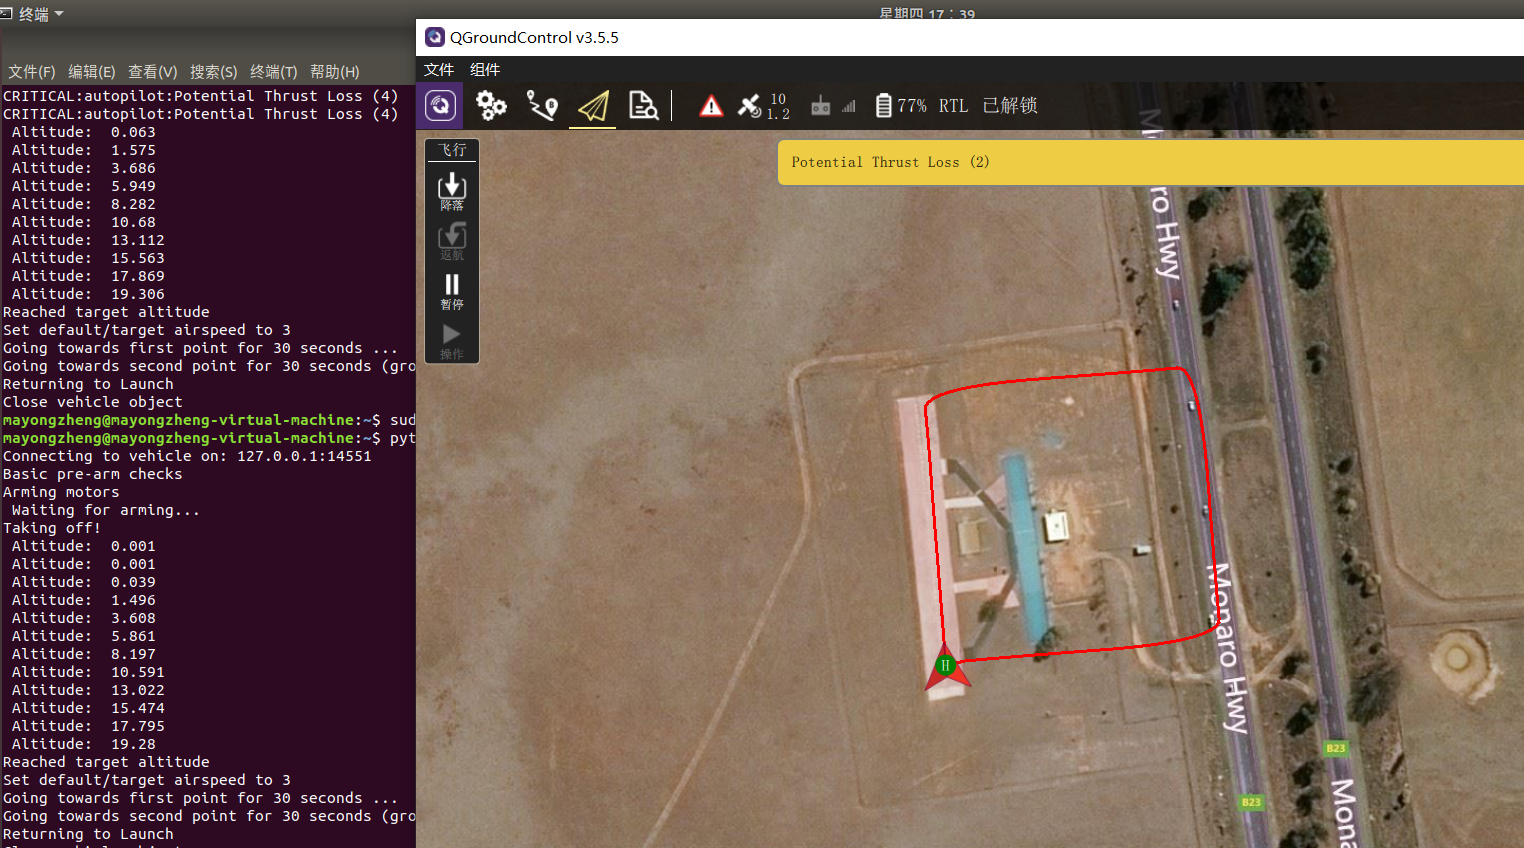1524x848 pixels.
Task: Open the RTL flight mode selector
Action: click(x=953, y=104)
